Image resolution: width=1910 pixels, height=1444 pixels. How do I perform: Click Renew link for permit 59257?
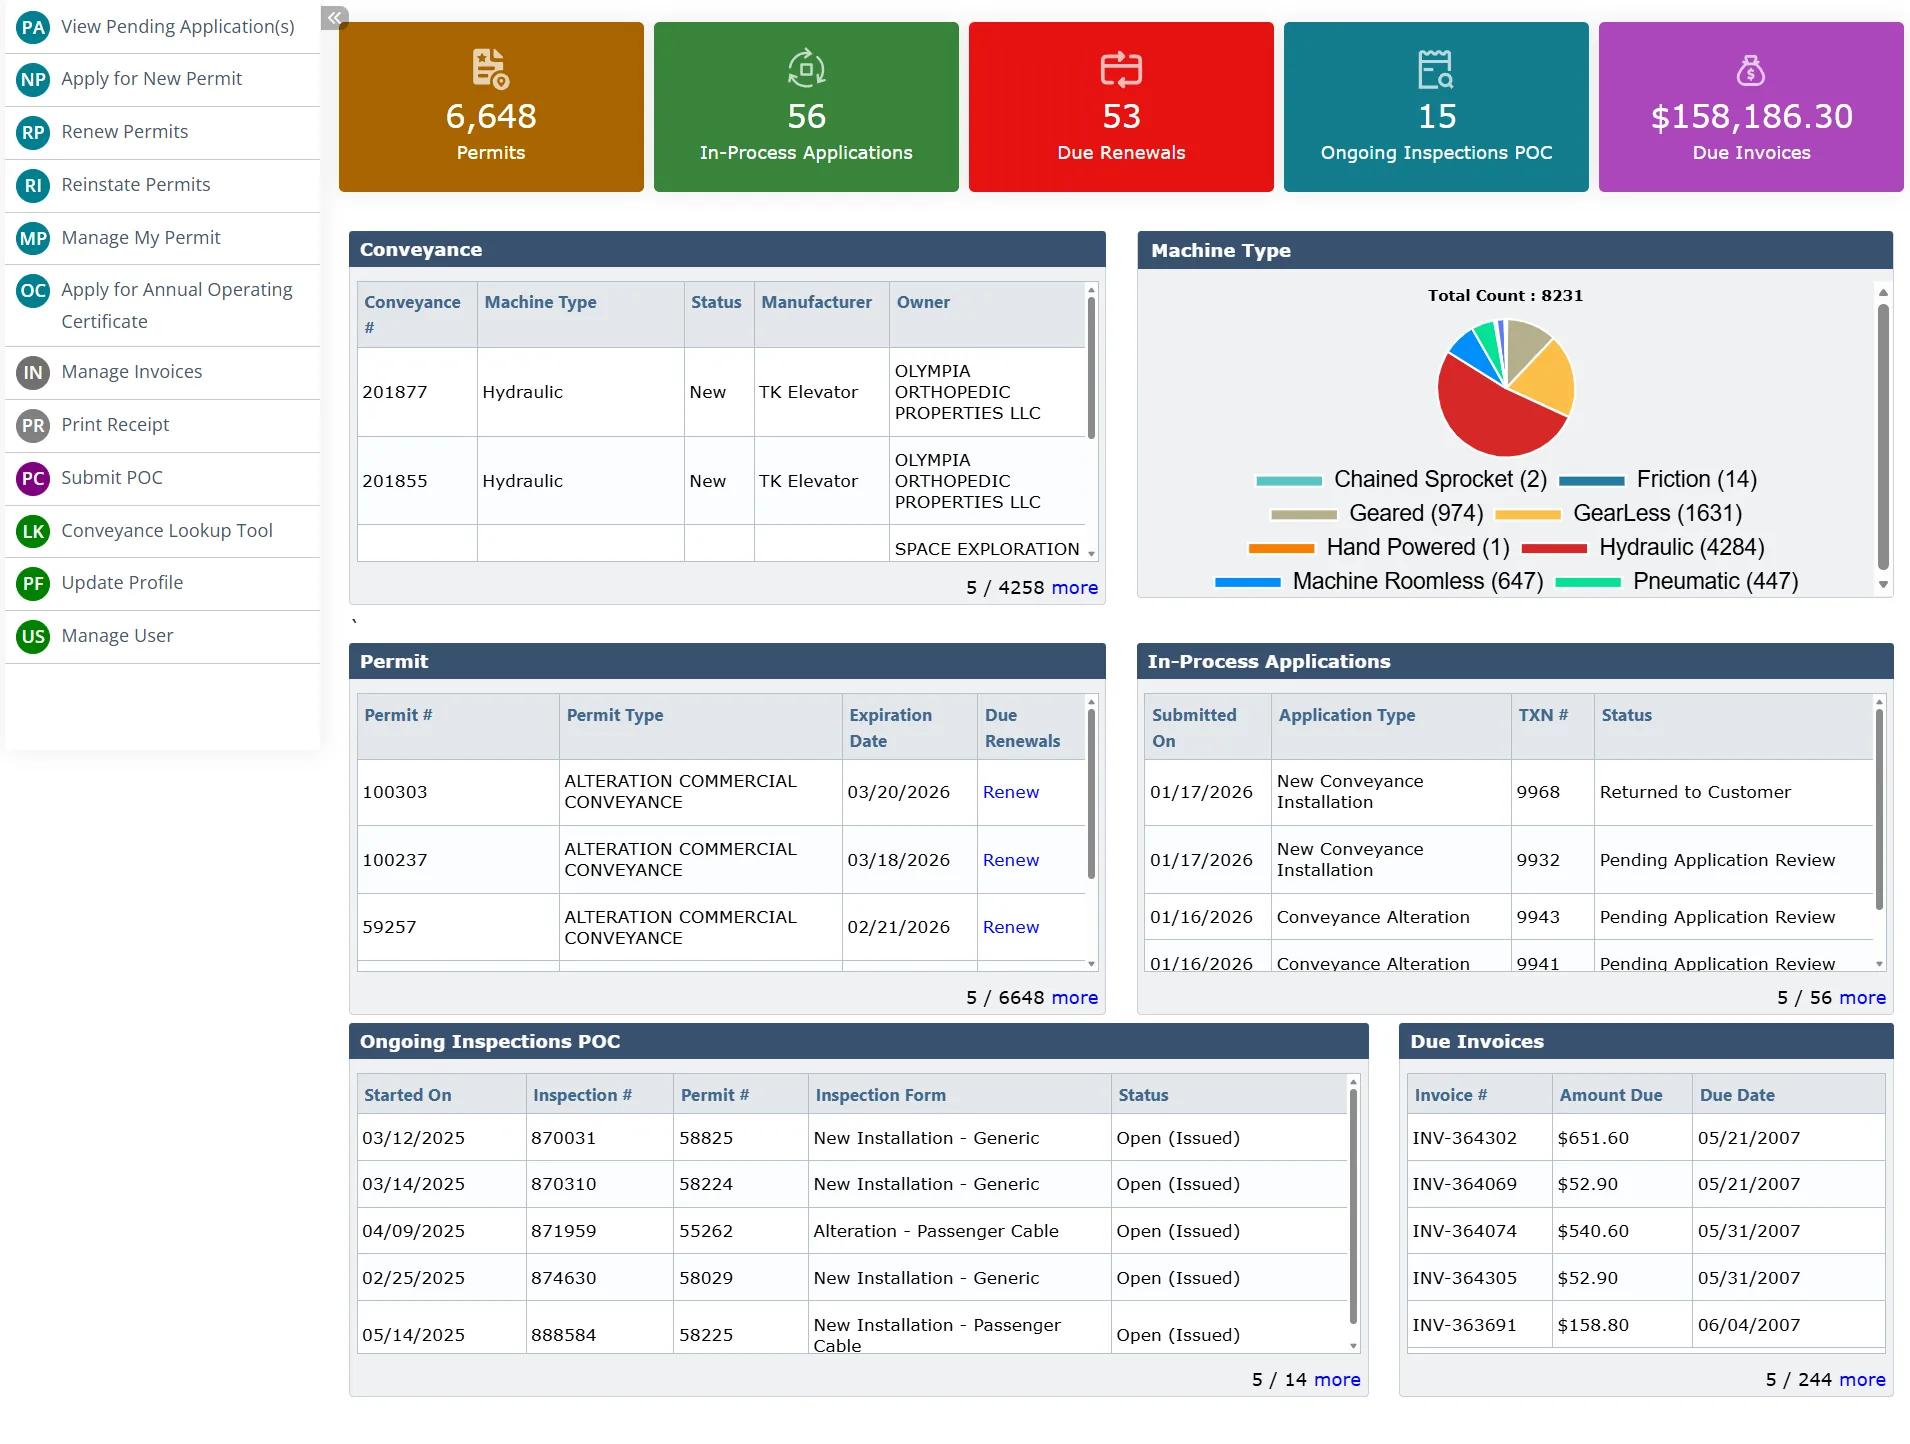[x=1010, y=927]
